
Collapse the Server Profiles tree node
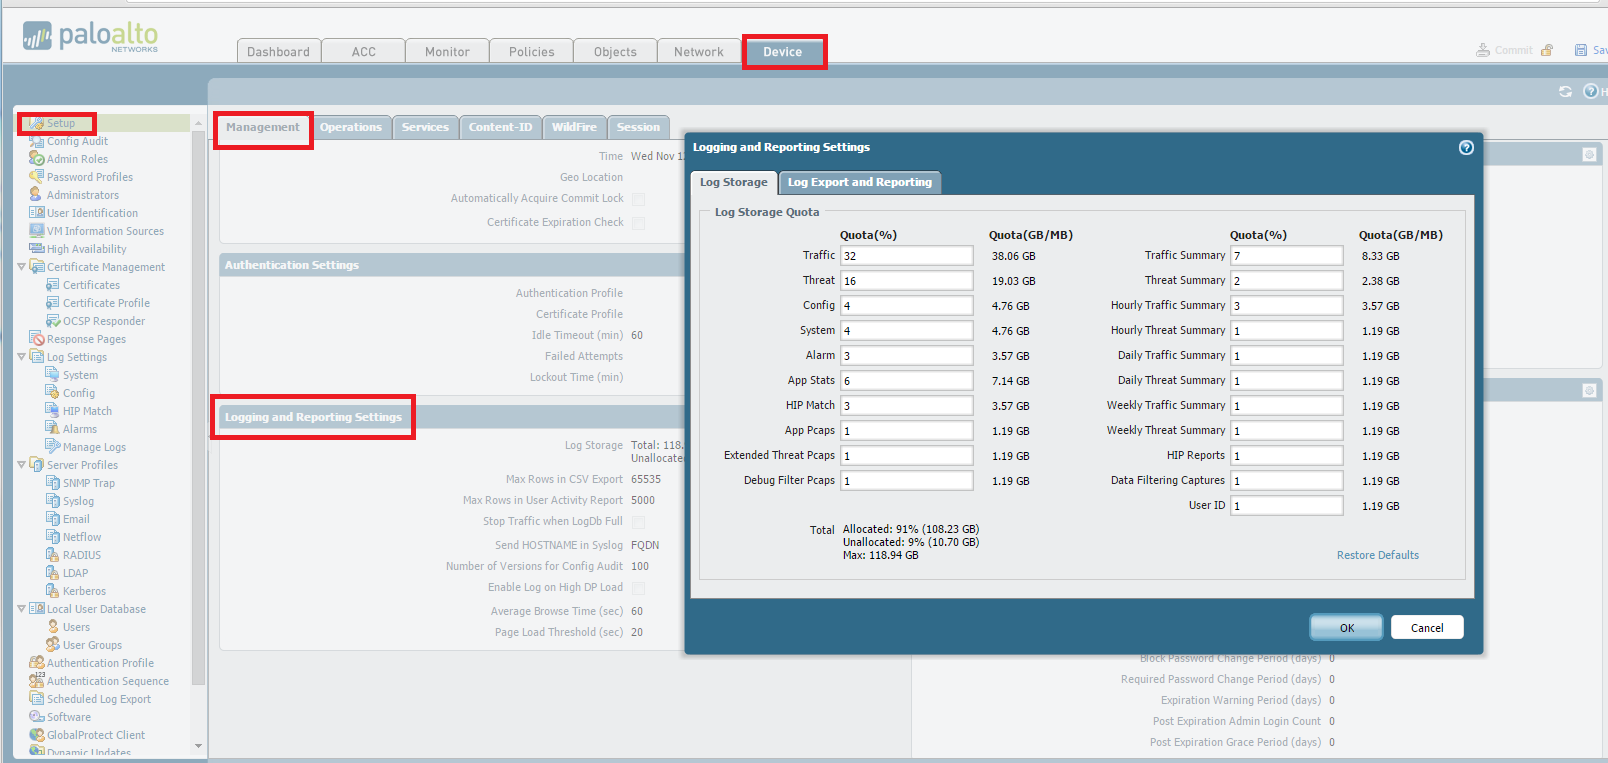coord(22,465)
